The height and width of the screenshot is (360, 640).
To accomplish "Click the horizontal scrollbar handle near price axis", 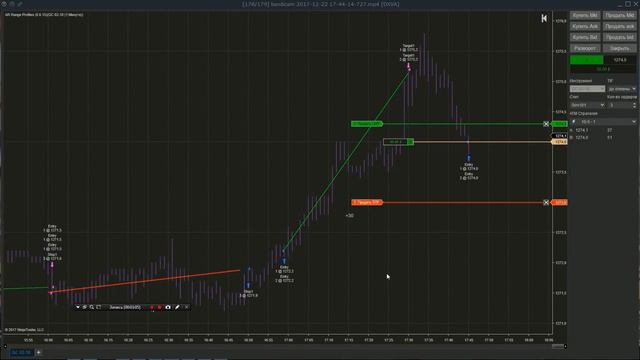I will 558,346.
